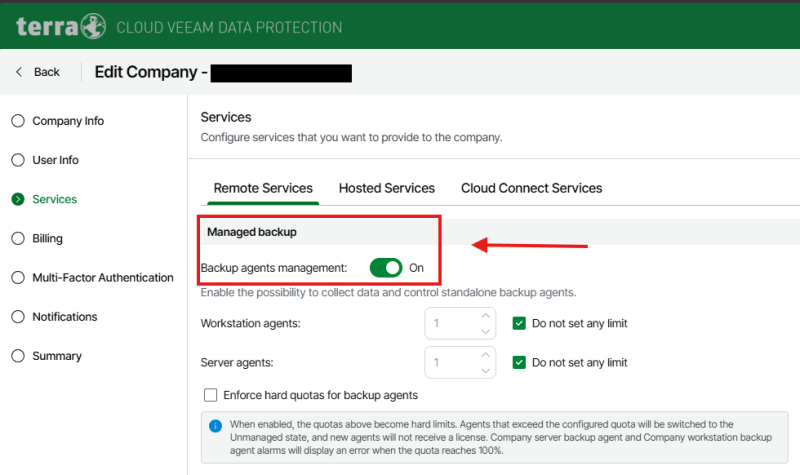The height and width of the screenshot is (475, 800).
Task: Click the CLOUD VEEAM DATA PROTECTION title
Action: [229, 27]
